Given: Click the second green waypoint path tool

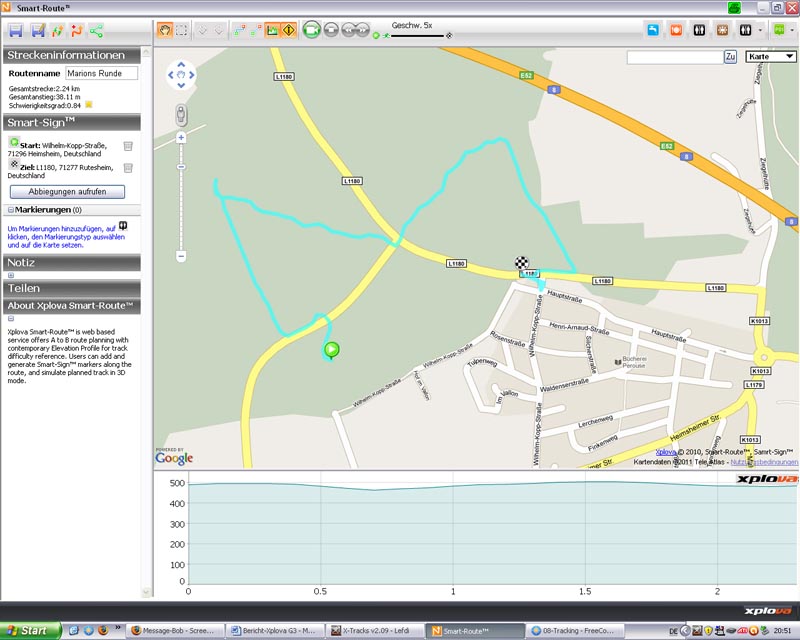Looking at the screenshot, I should pyautogui.click(x=256, y=31).
